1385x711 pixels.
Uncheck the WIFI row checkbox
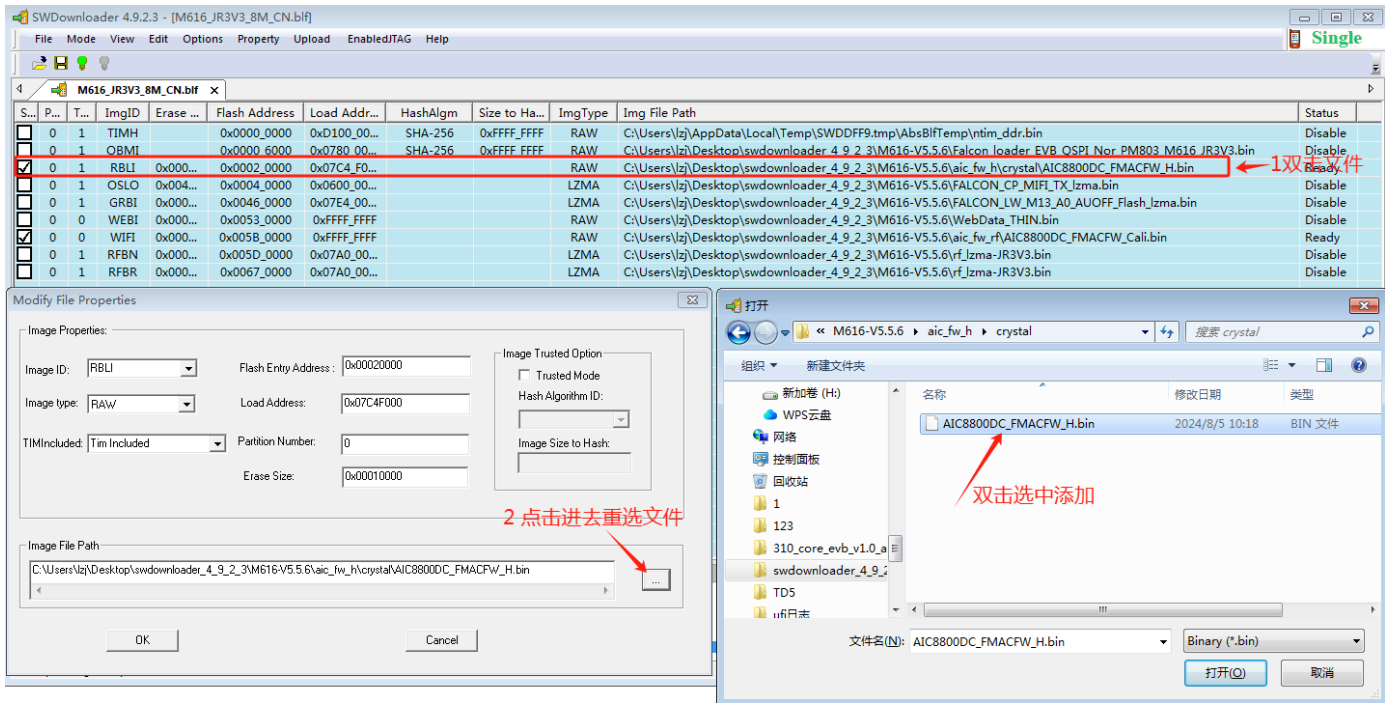[25, 237]
